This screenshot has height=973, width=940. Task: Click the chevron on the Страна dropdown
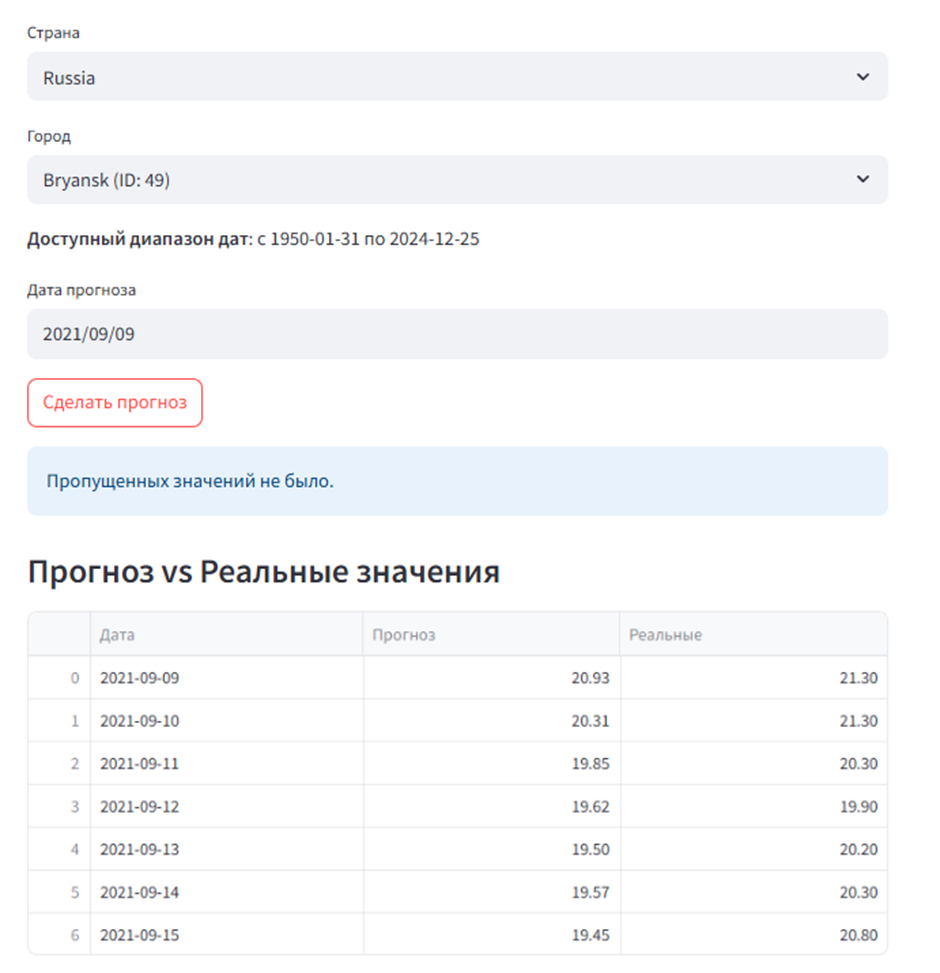[862, 76]
